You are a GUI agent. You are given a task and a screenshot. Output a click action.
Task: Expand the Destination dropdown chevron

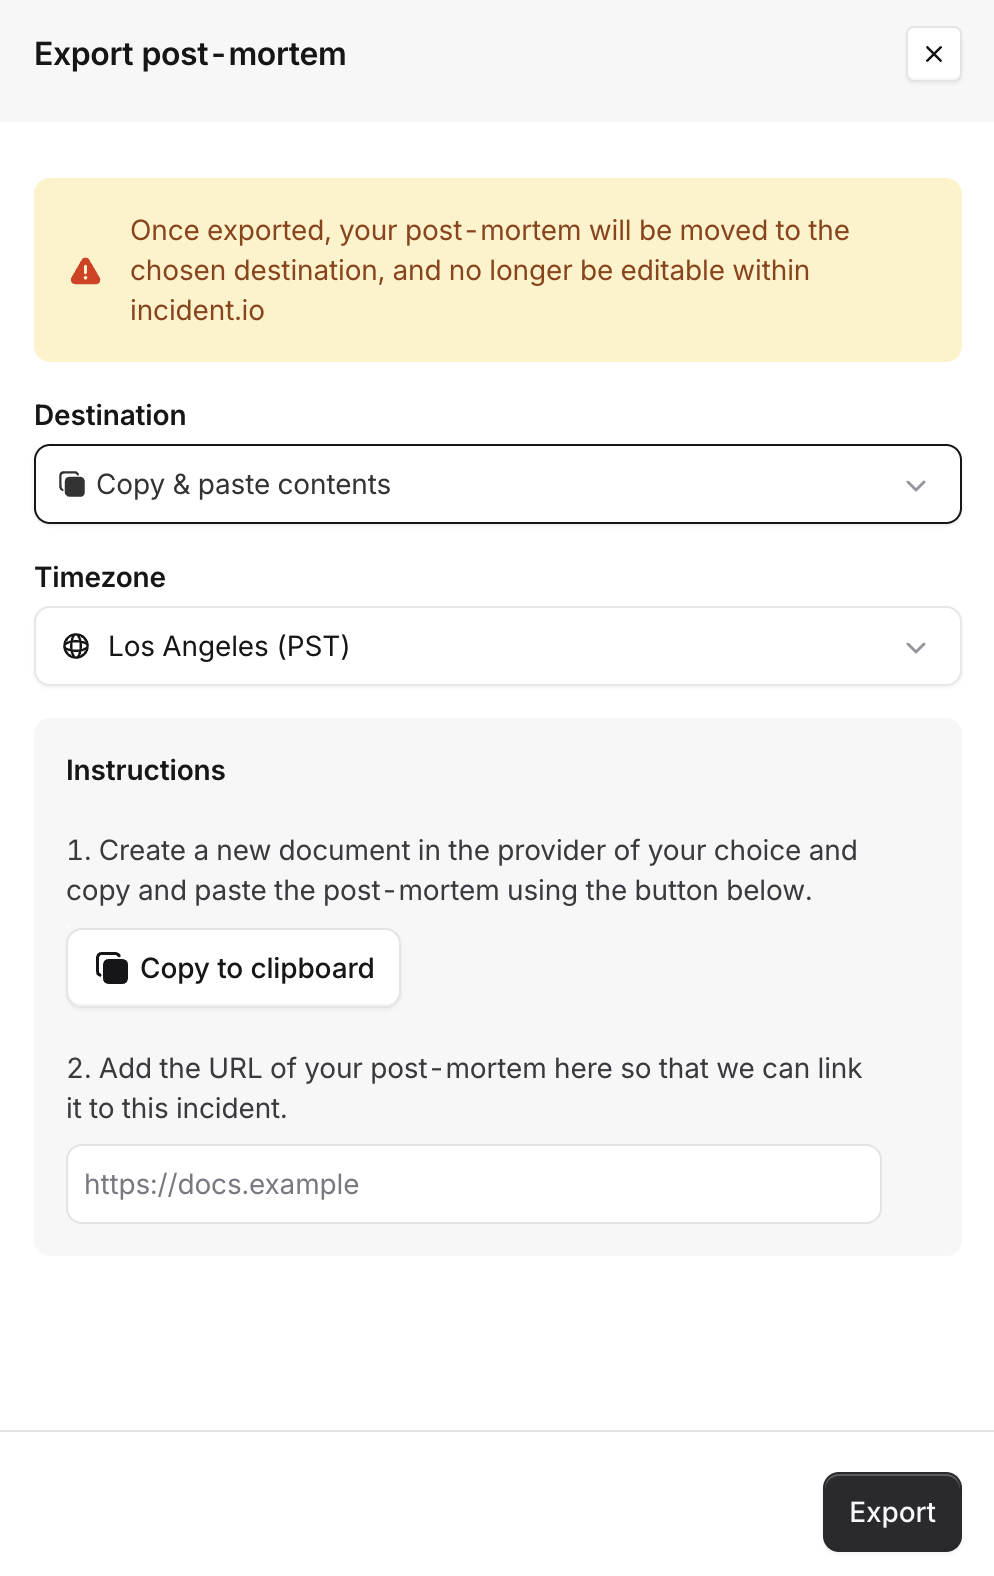click(915, 485)
